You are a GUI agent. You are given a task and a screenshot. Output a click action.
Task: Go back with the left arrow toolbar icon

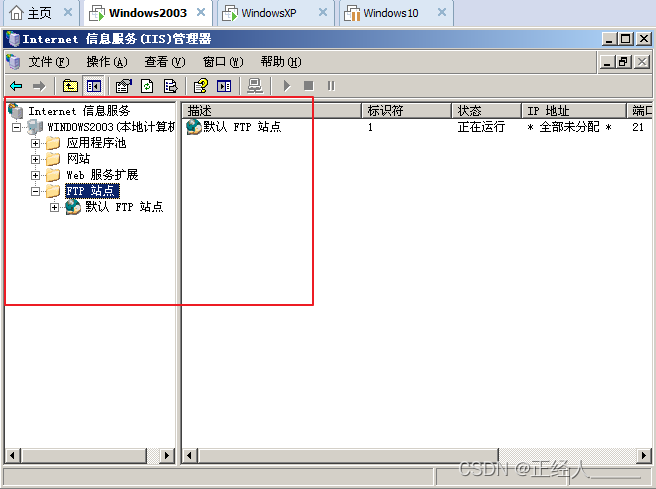coord(16,86)
